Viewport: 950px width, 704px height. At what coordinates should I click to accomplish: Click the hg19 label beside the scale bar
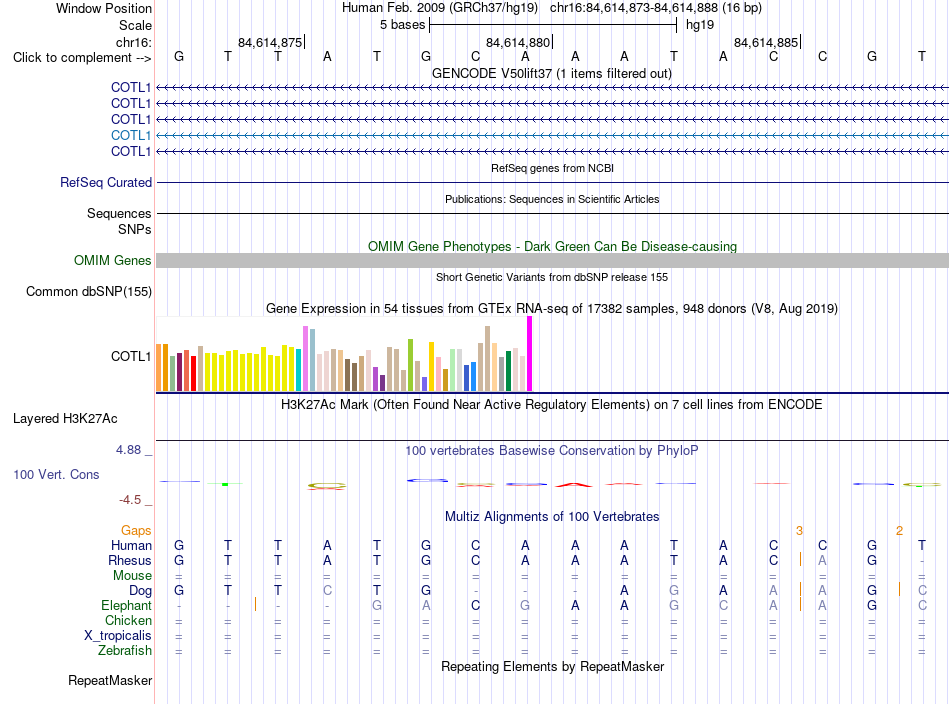[x=700, y=25]
